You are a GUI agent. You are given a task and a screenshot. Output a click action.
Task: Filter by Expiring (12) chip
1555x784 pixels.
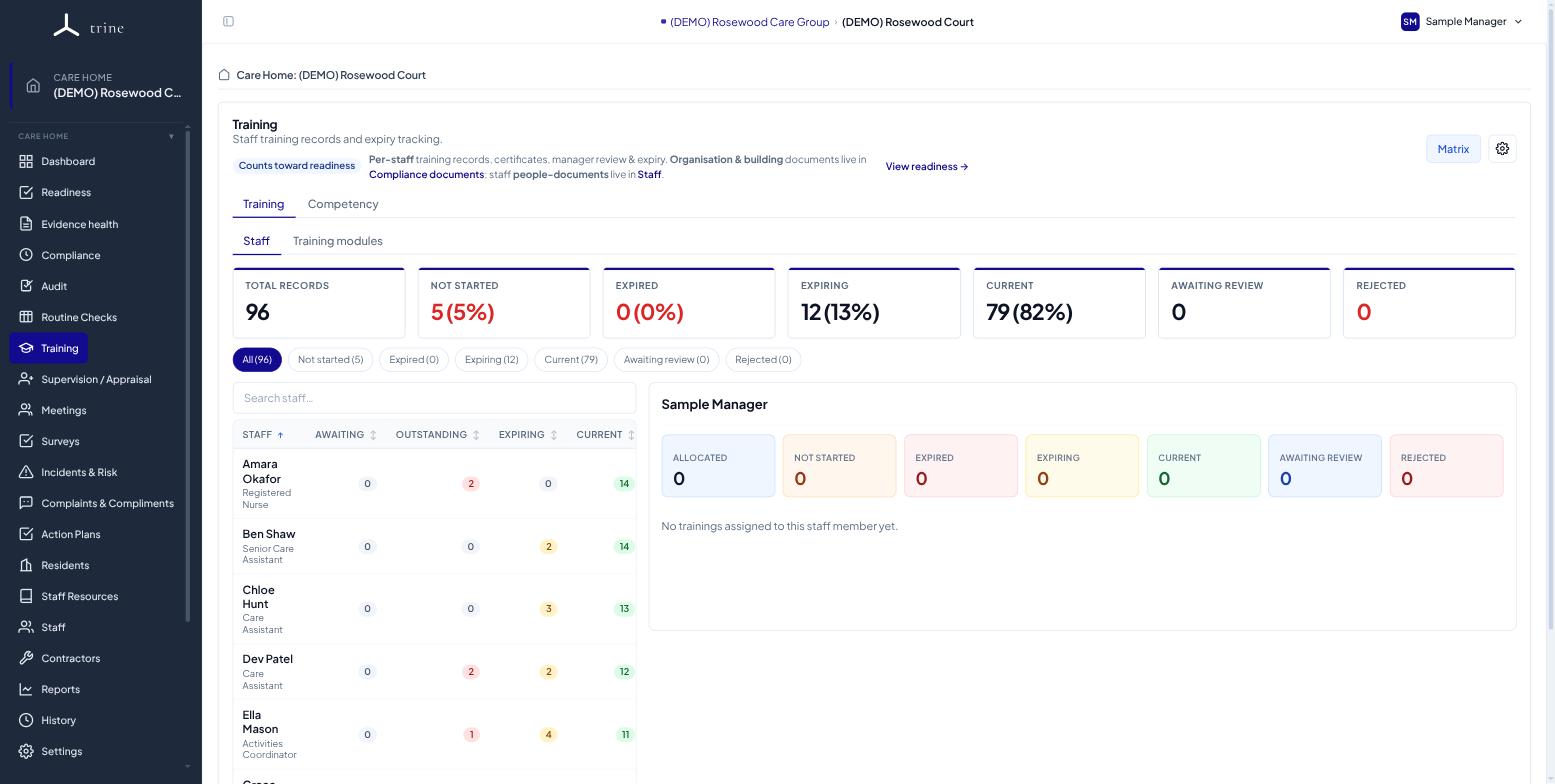point(492,360)
